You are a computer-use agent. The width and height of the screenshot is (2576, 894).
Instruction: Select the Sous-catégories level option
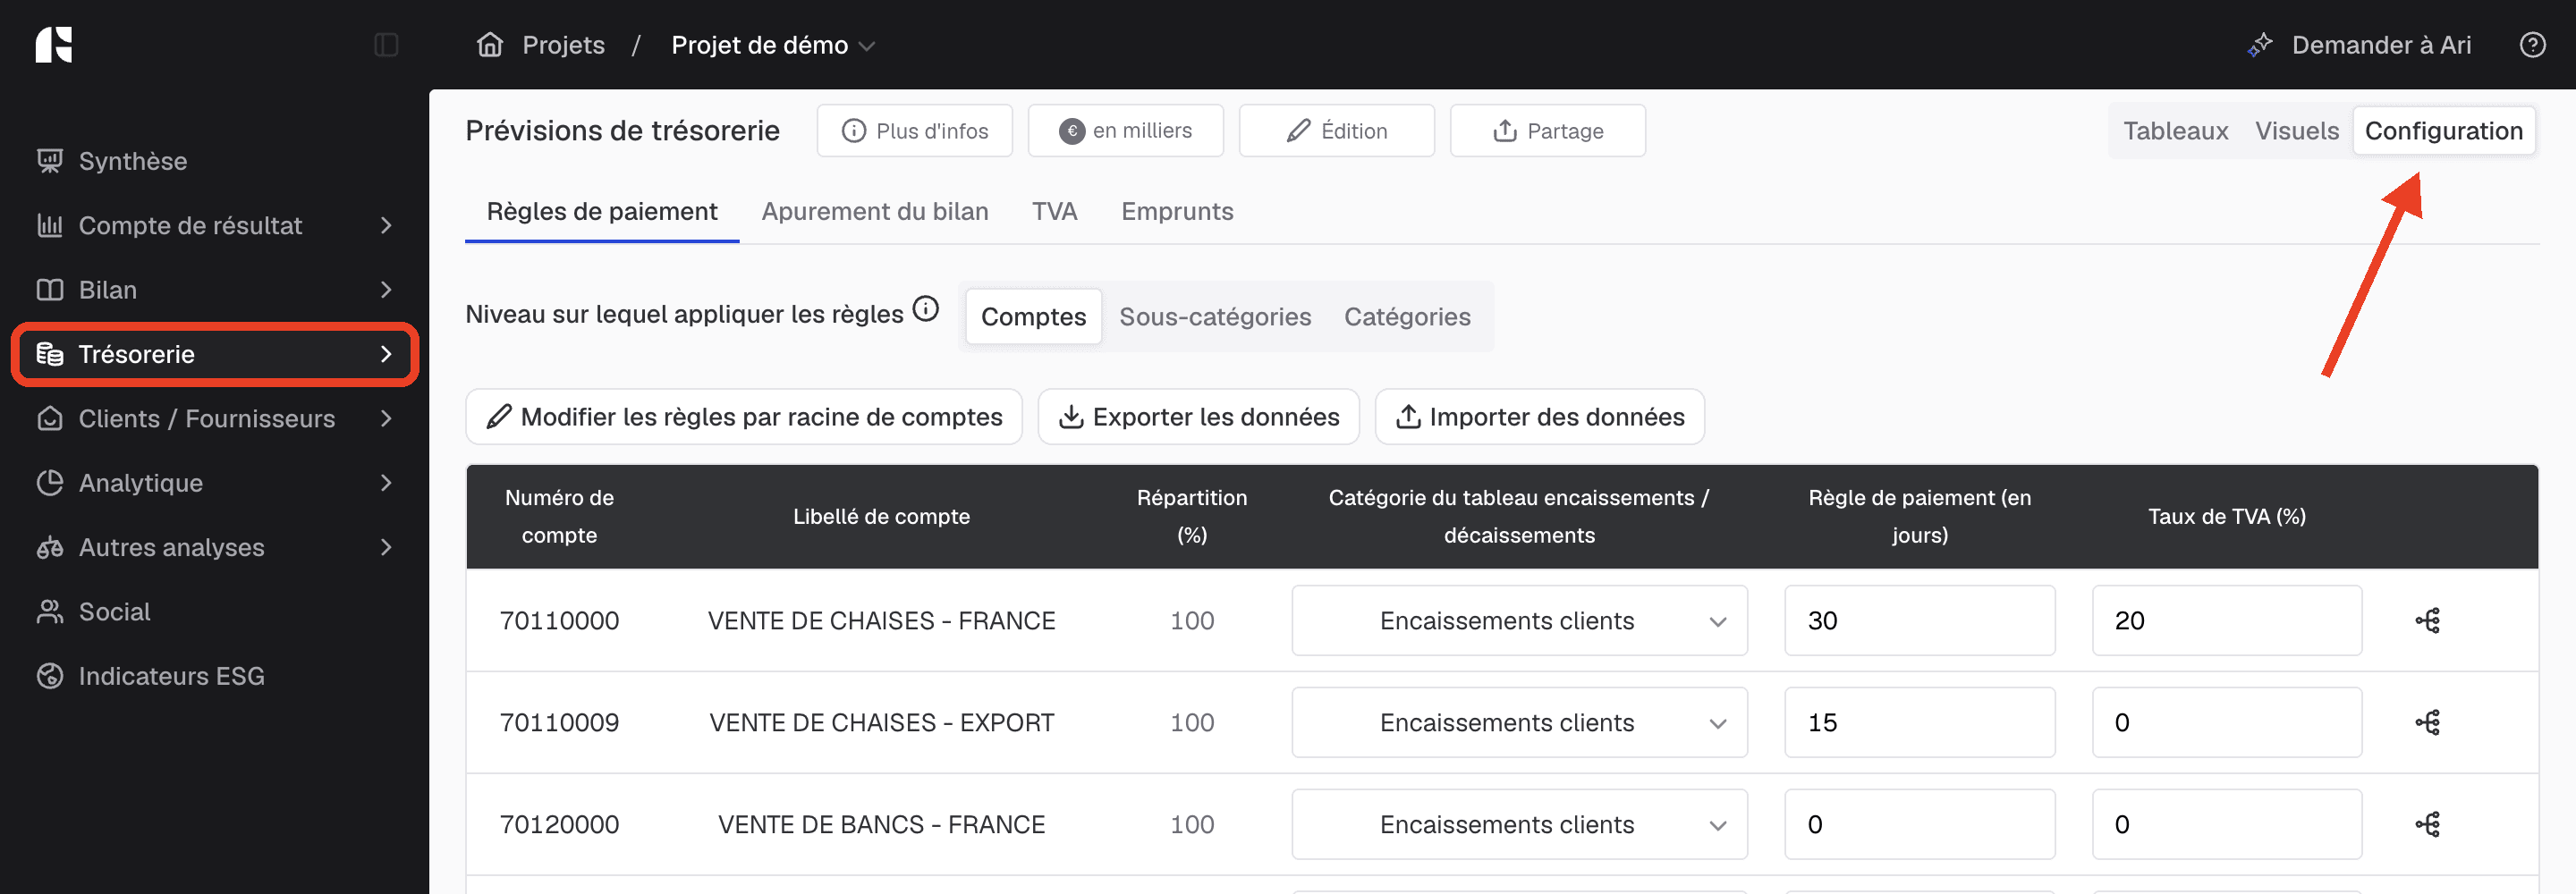(x=1215, y=317)
